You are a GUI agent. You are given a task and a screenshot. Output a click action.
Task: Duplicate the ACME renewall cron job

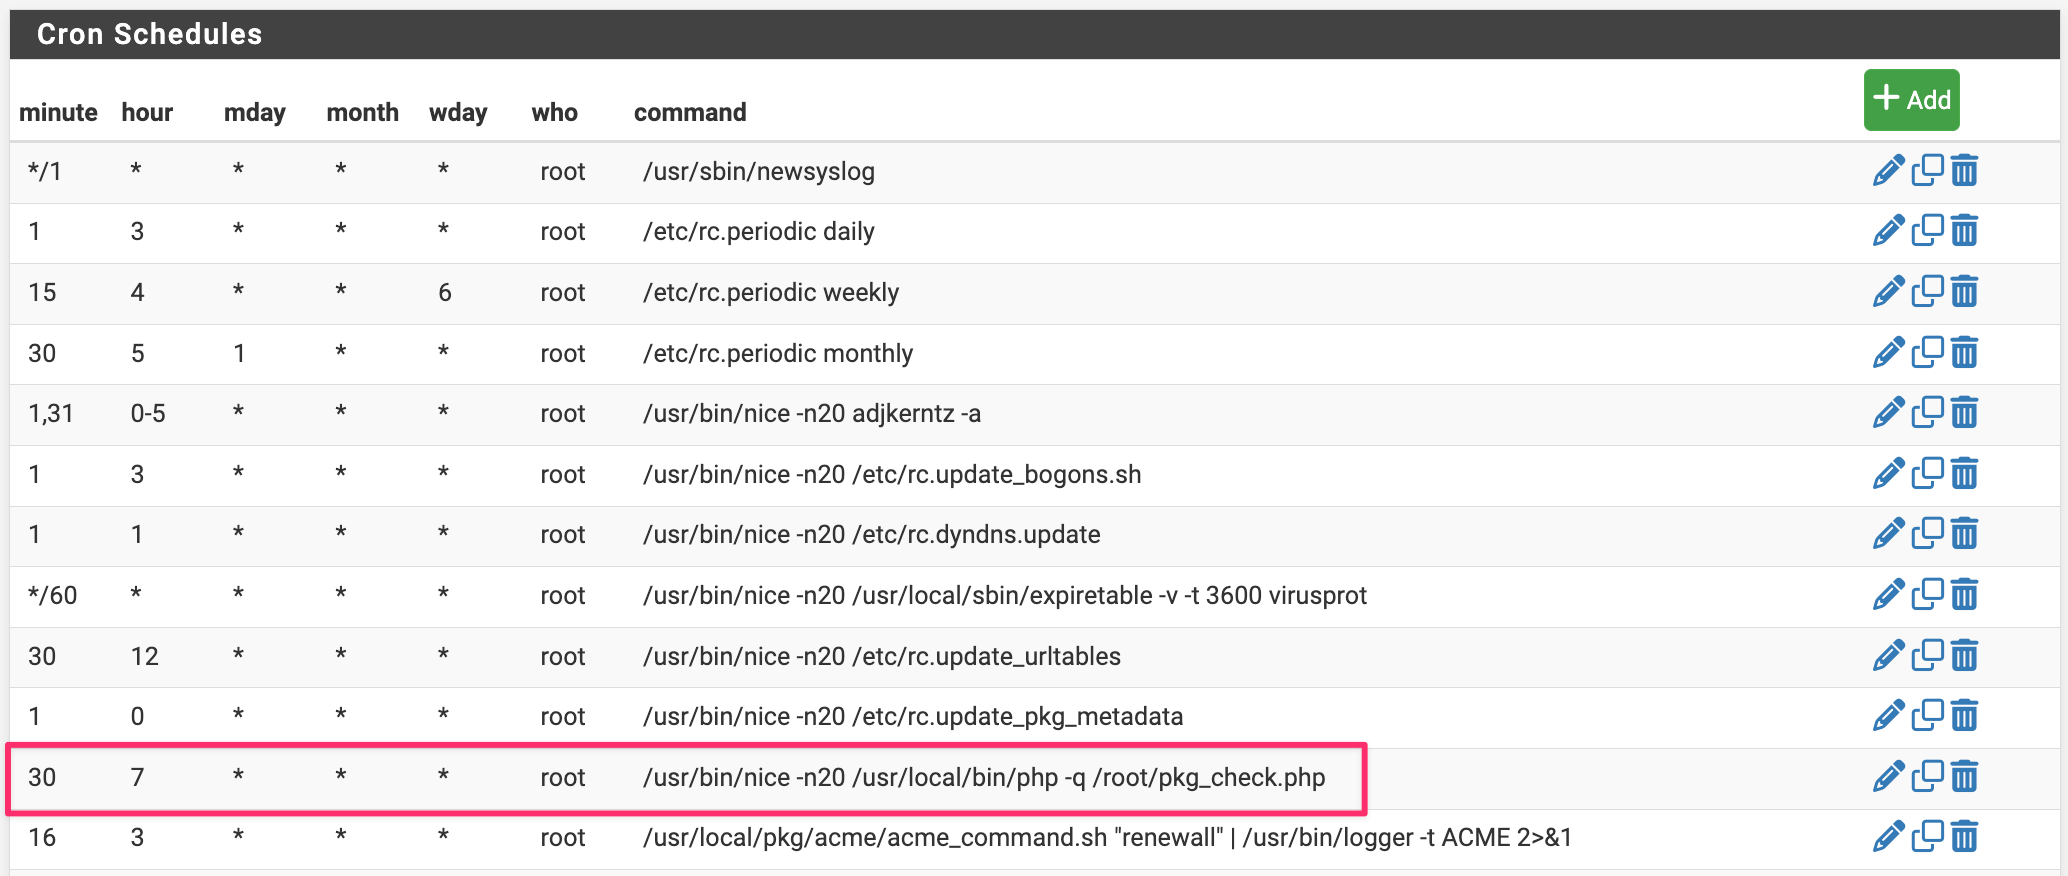tap(1927, 837)
